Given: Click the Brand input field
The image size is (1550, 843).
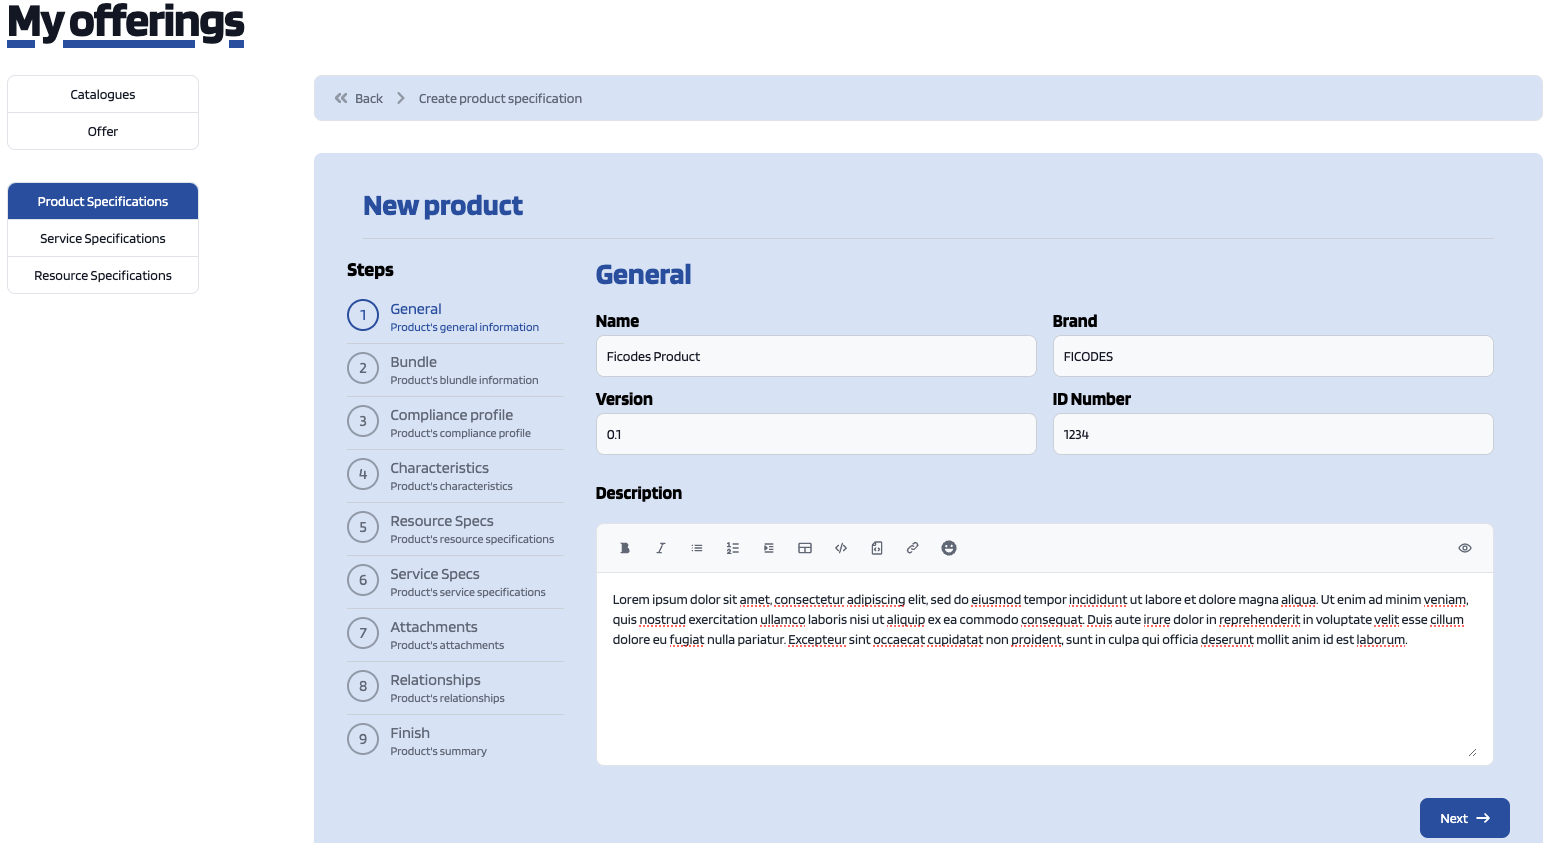Looking at the screenshot, I should coord(1273,356).
